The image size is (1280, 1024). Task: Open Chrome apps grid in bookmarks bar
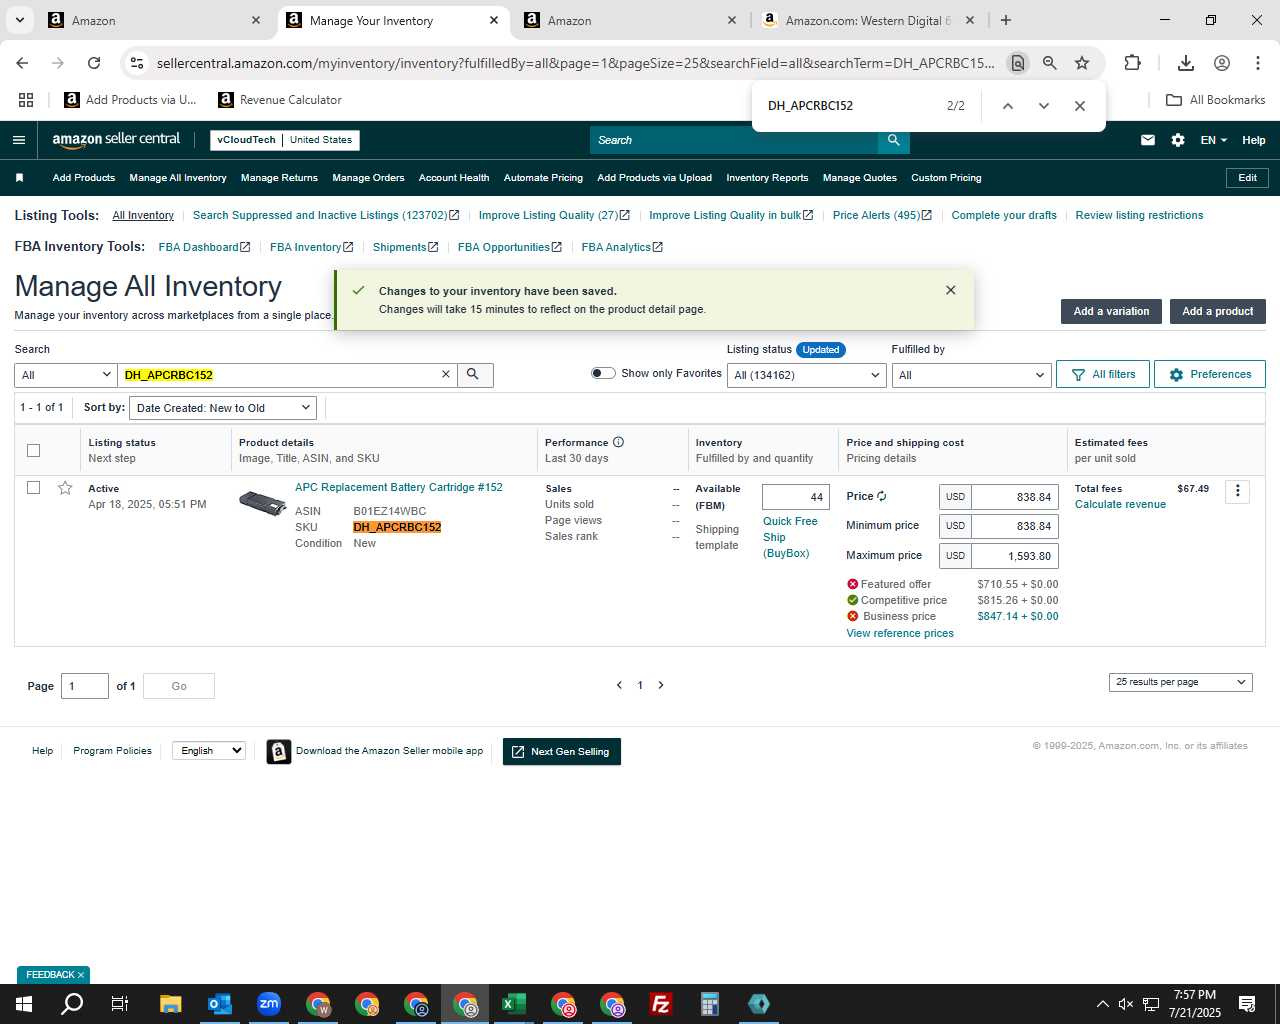pos(26,100)
